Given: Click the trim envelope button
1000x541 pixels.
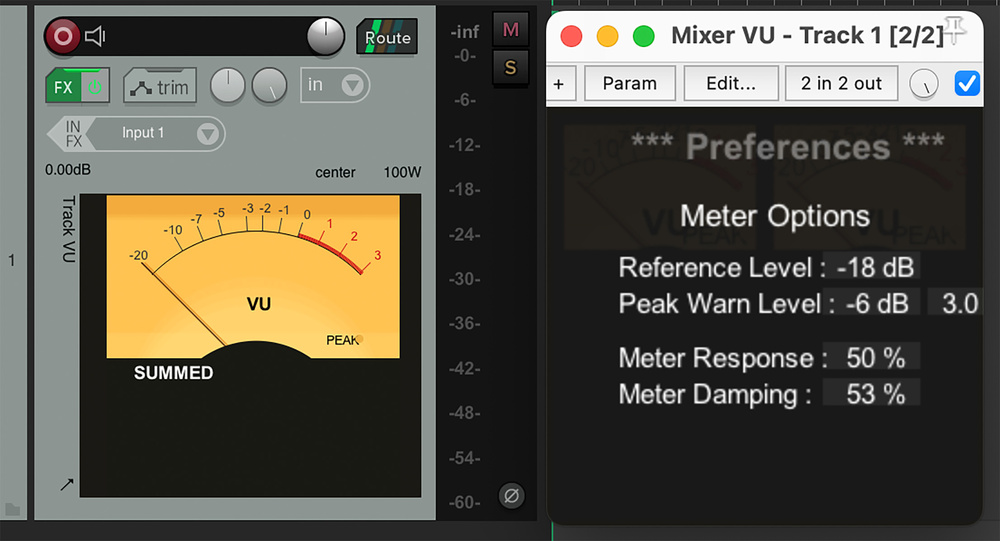Looking at the screenshot, I should pos(160,87).
